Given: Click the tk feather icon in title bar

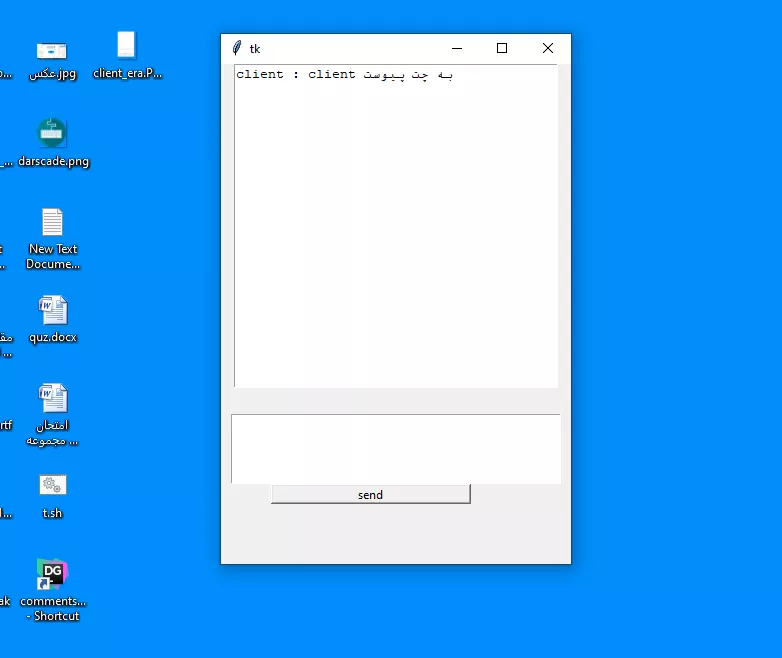Looking at the screenshot, I should click(237, 48).
